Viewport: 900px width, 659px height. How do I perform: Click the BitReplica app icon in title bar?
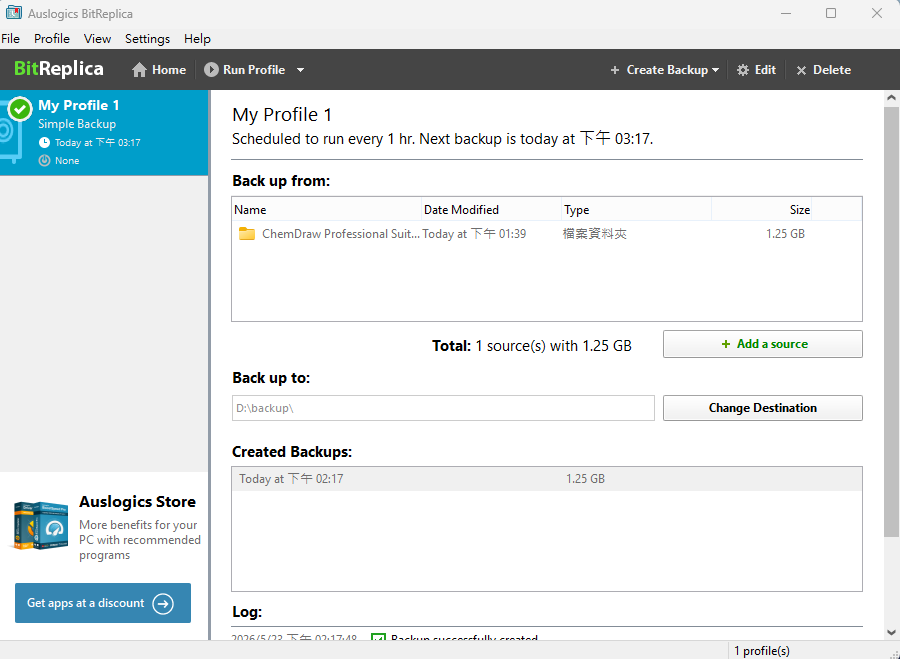[14, 13]
